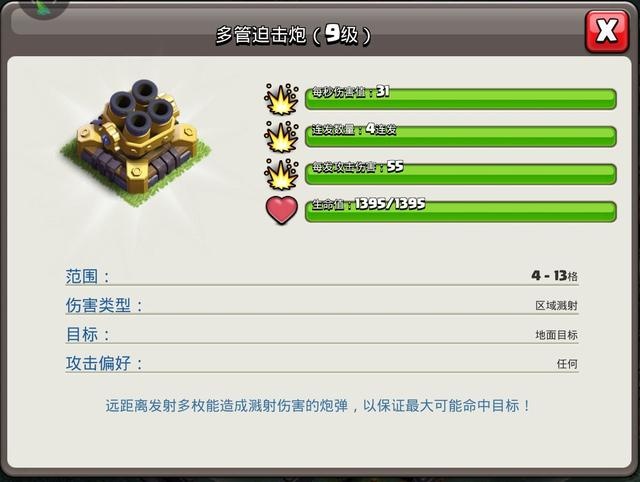
Task: Click the 目标 row label
Action: click(x=87, y=334)
